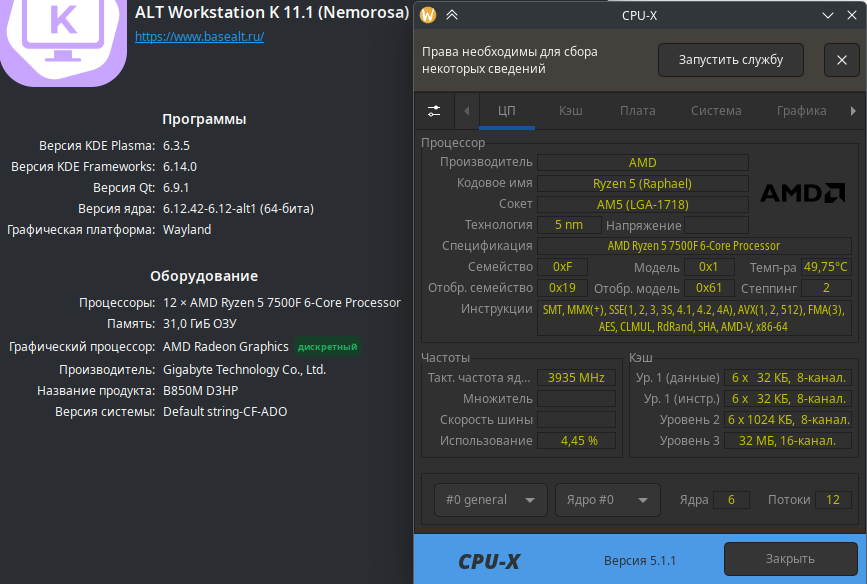The width and height of the screenshot is (867, 584).
Task: Click the 0x19 displayed family value
Action: pyautogui.click(x=562, y=288)
